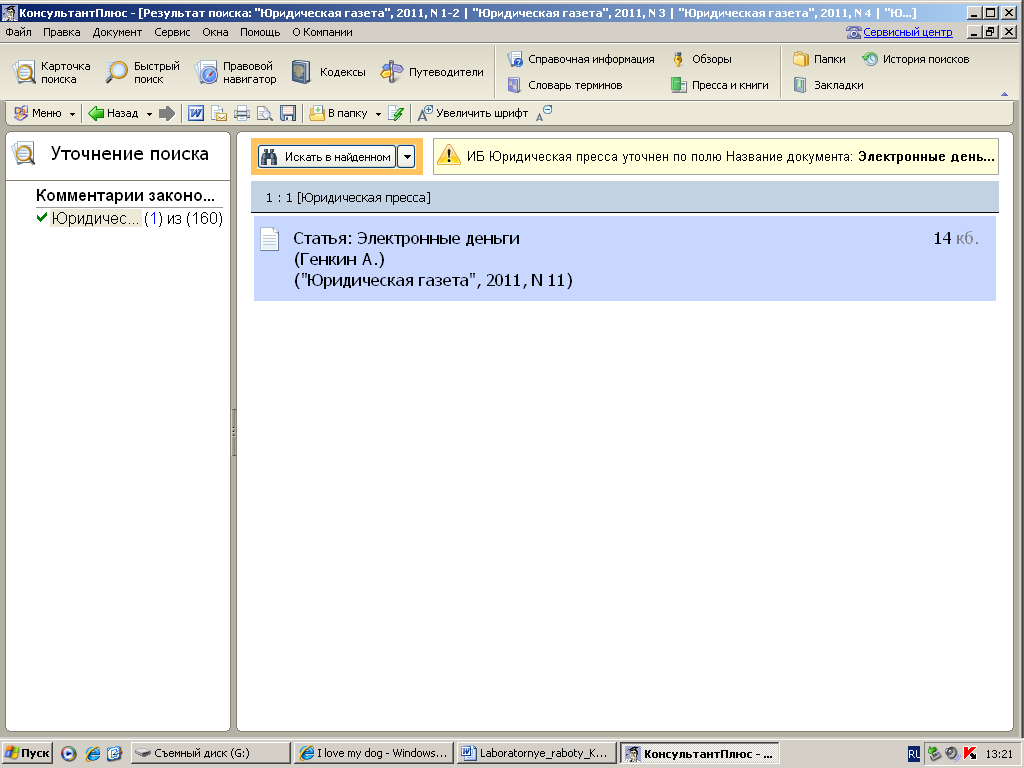Image resolution: width=1024 pixels, height=768 pixels.
Task: Follow the Сервисный центр link
Action: (x=908, y=32)
